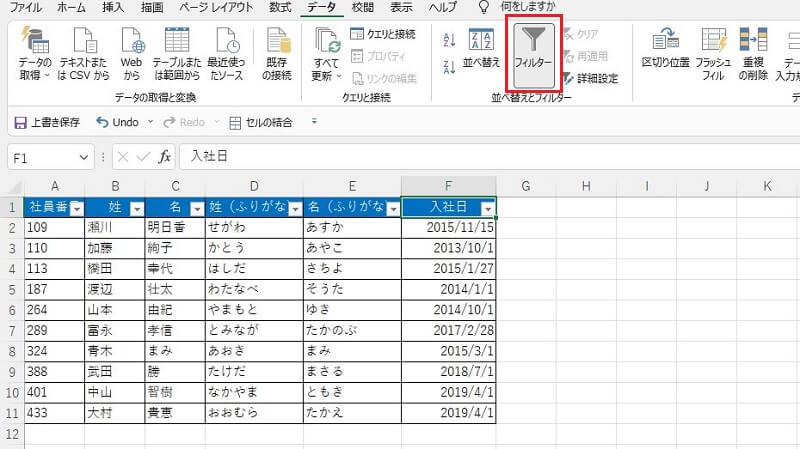Switch to the ホーム tab
This screenshot has width=800, height=449.
71,7
